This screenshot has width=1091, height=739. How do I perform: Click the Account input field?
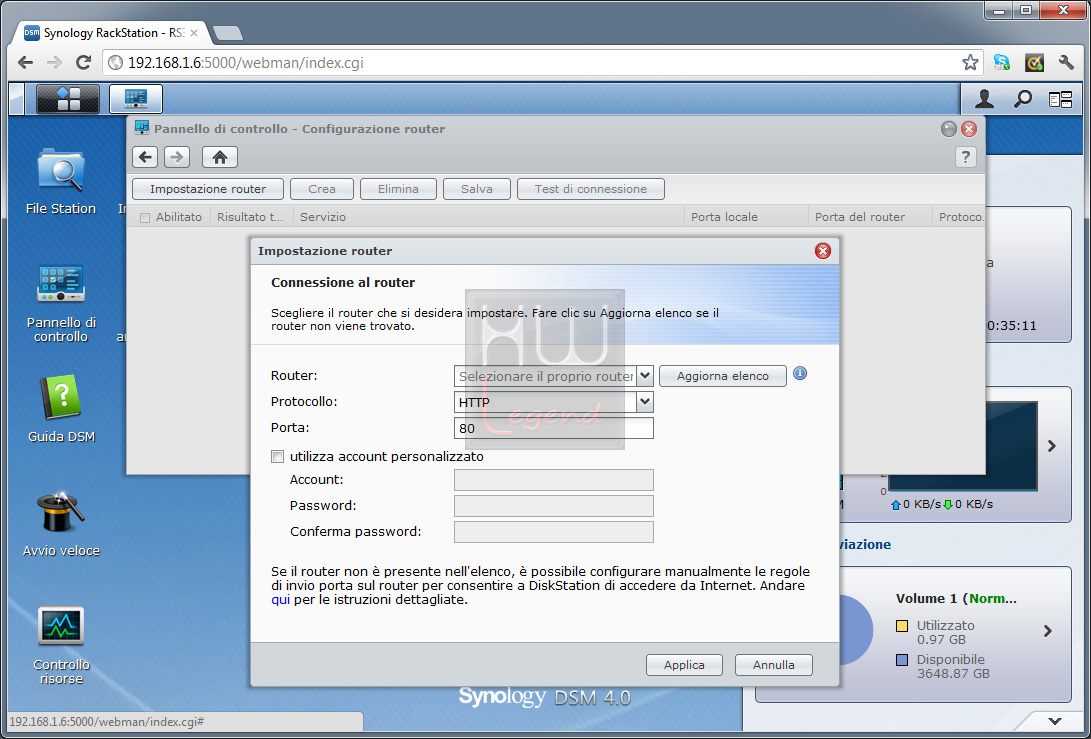554,480
